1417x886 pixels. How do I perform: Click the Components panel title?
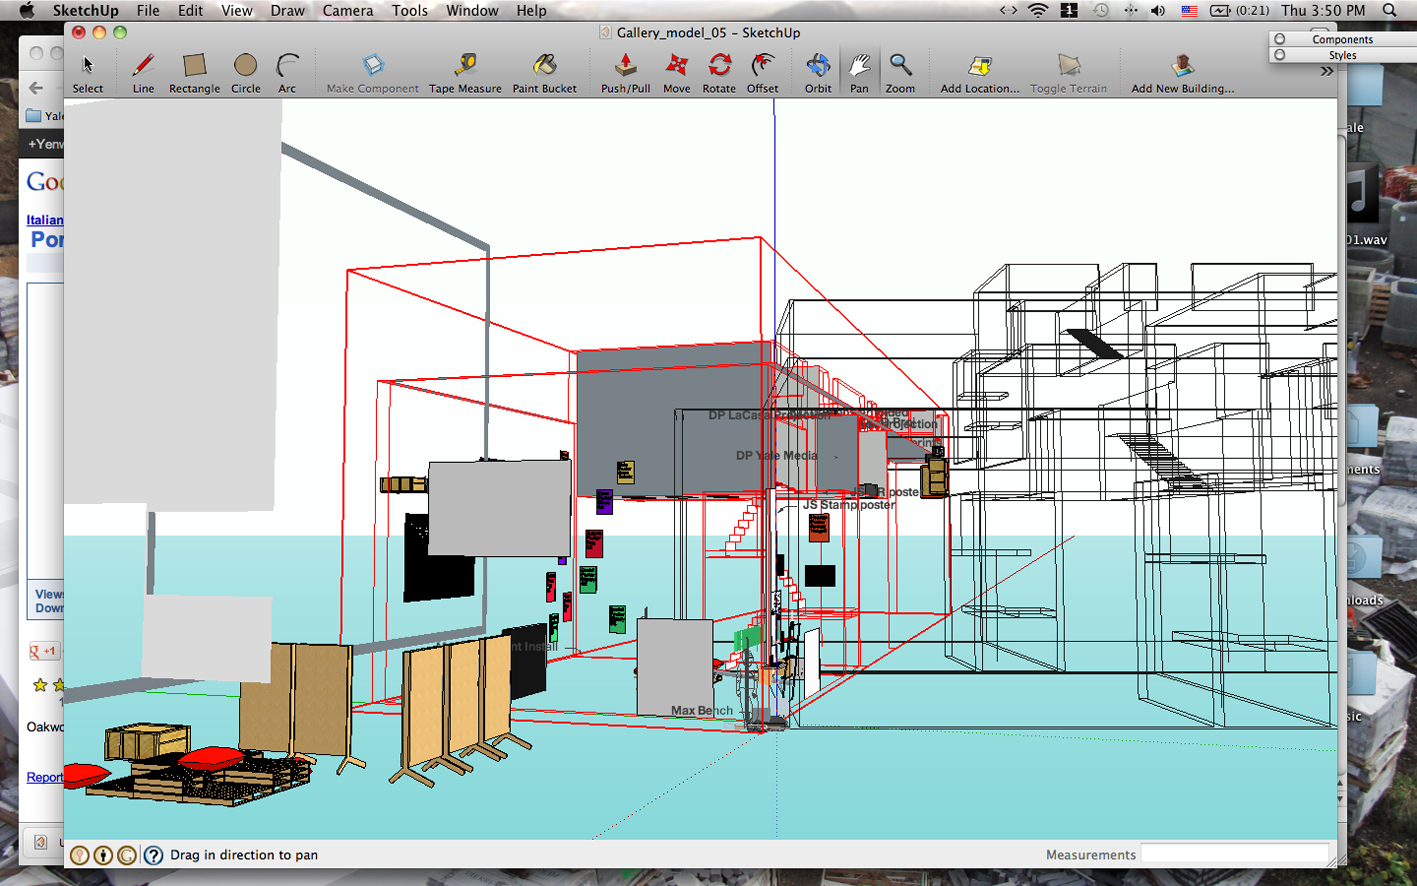point(1342,39)
